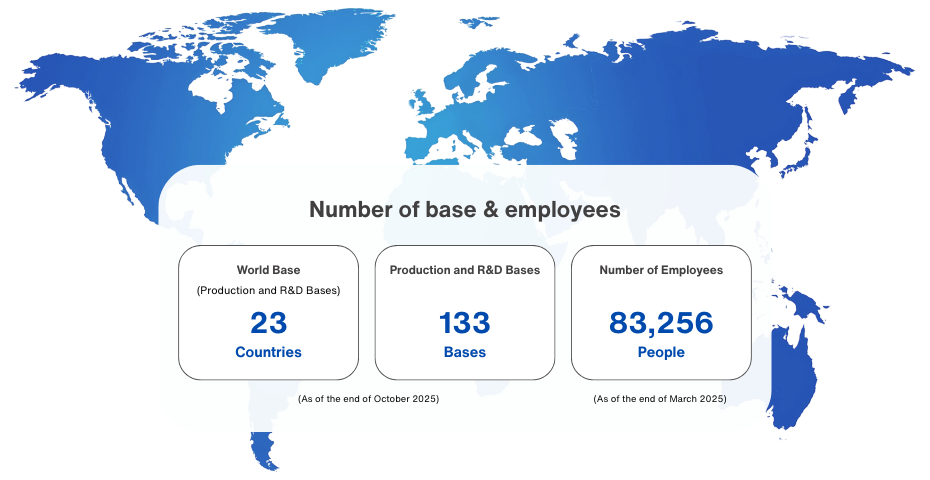This screenshot has width=930, height=480.
Task: Select the "Number of Employees" card title
Action: (660, 270)
